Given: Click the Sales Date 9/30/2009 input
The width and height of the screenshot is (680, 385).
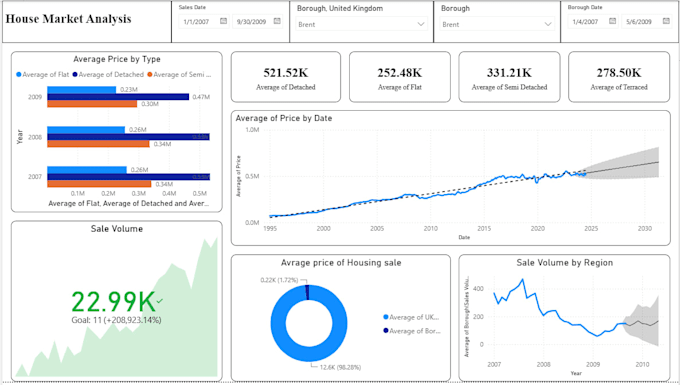Looking at the screenshot, I should click(x=258, y=21).
